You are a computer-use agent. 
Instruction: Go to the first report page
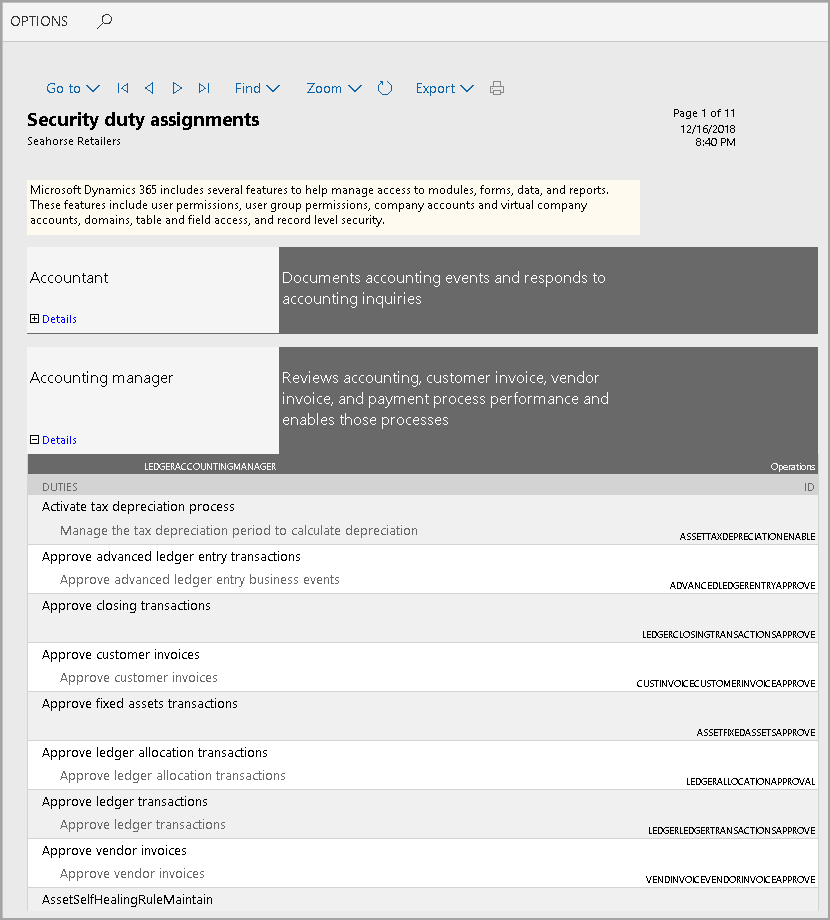coord(123,88)
